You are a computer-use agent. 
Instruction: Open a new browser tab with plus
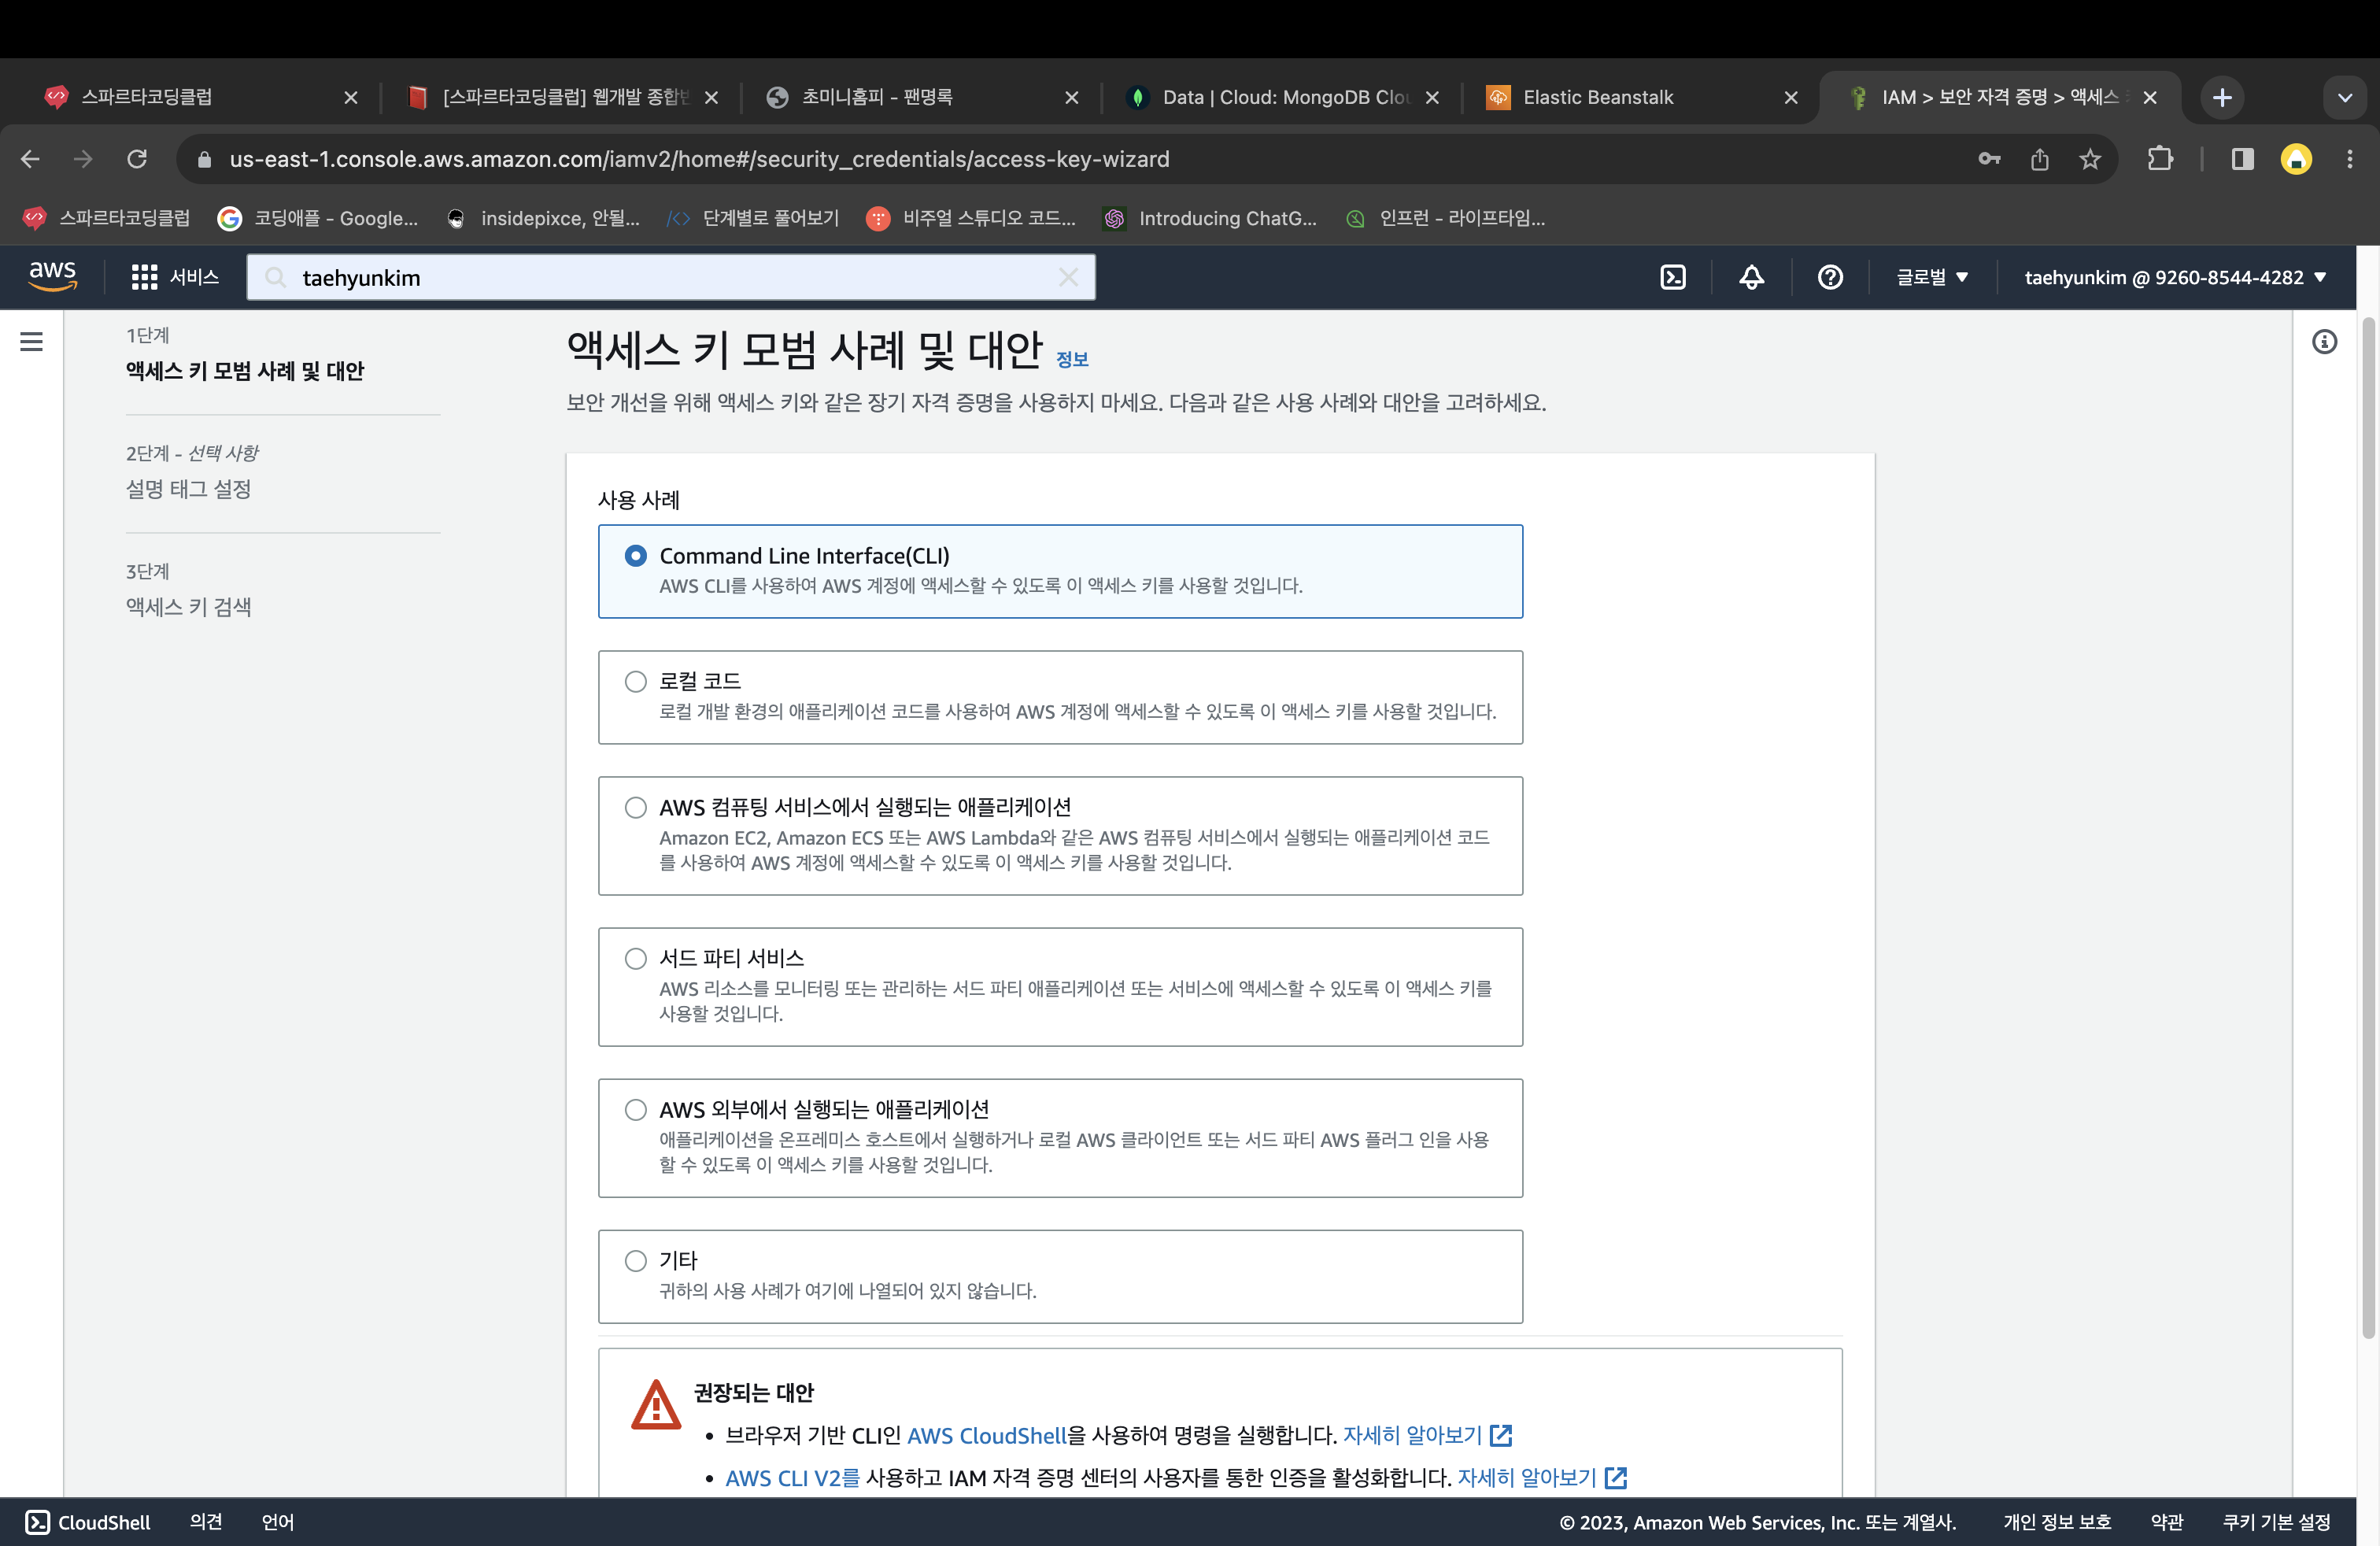pos(2222,97)
